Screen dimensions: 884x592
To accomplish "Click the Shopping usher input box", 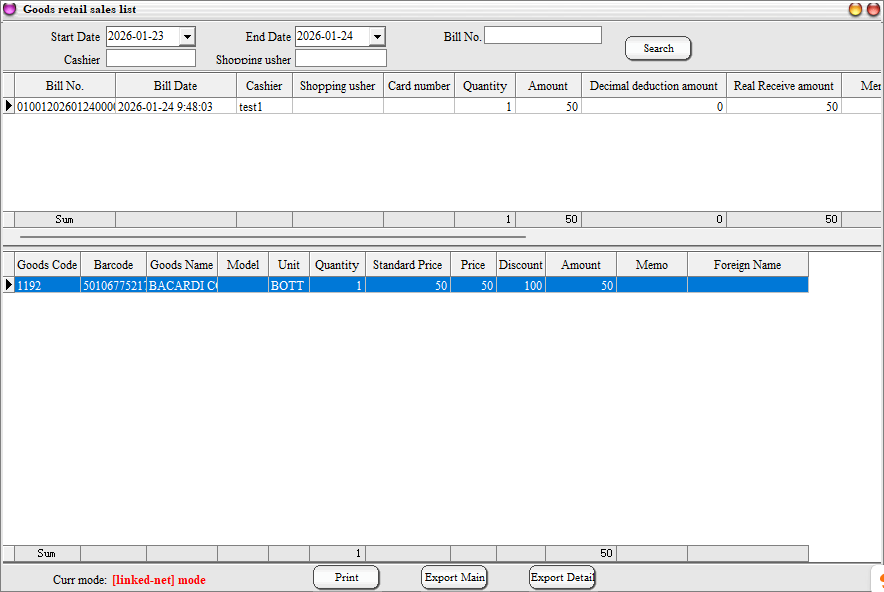I will 340,59.
